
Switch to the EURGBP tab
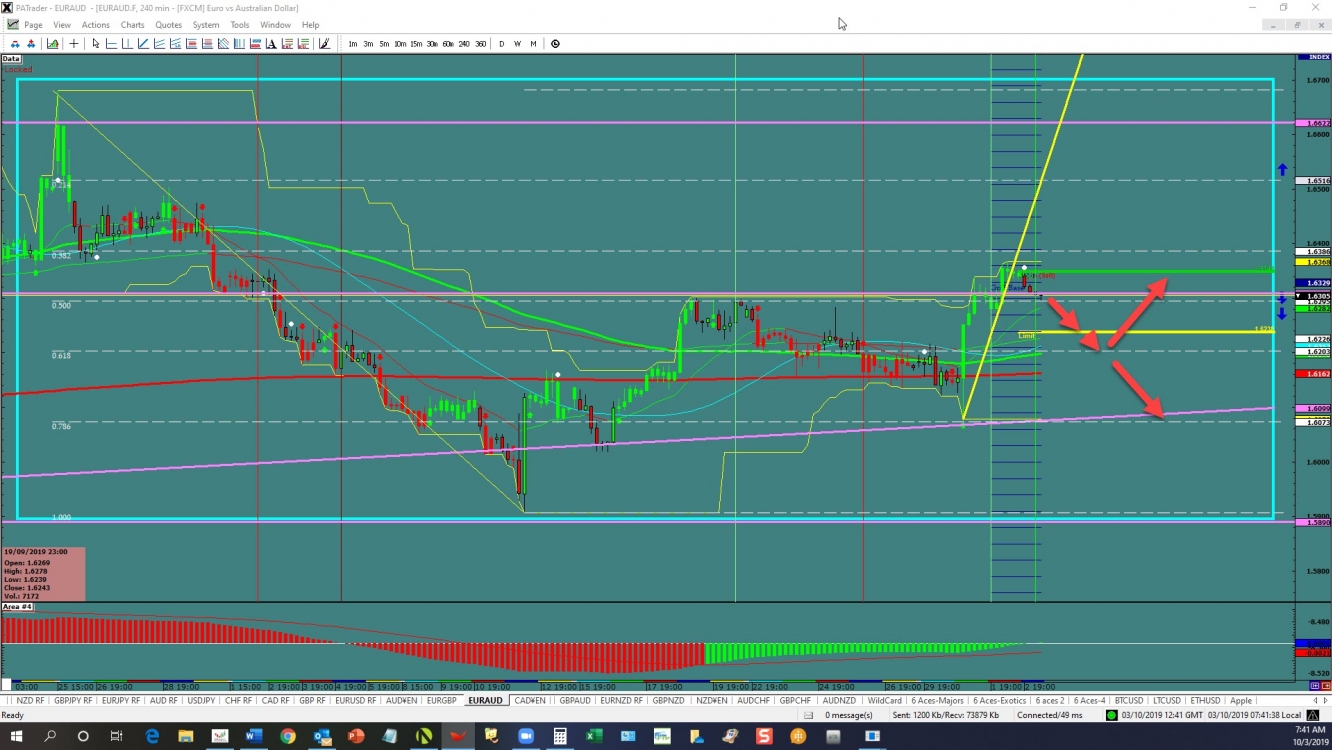tap(441, 700)
